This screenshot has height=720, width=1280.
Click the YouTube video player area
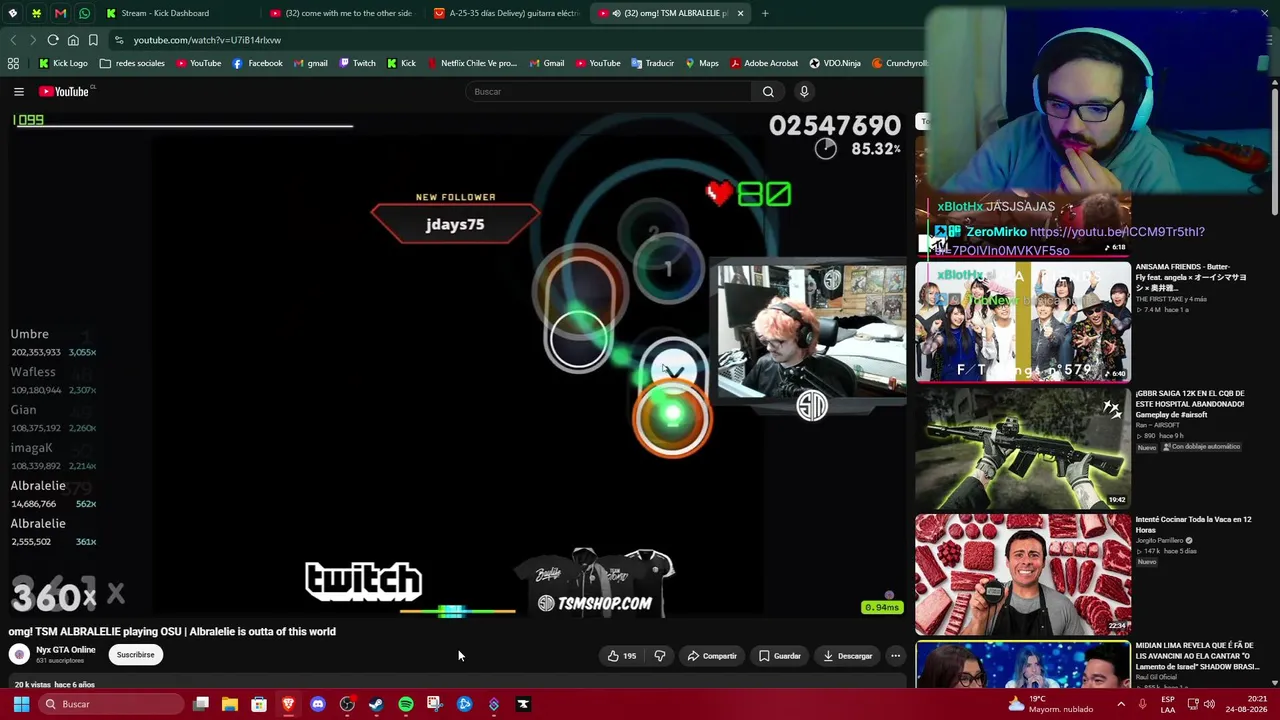457,365
